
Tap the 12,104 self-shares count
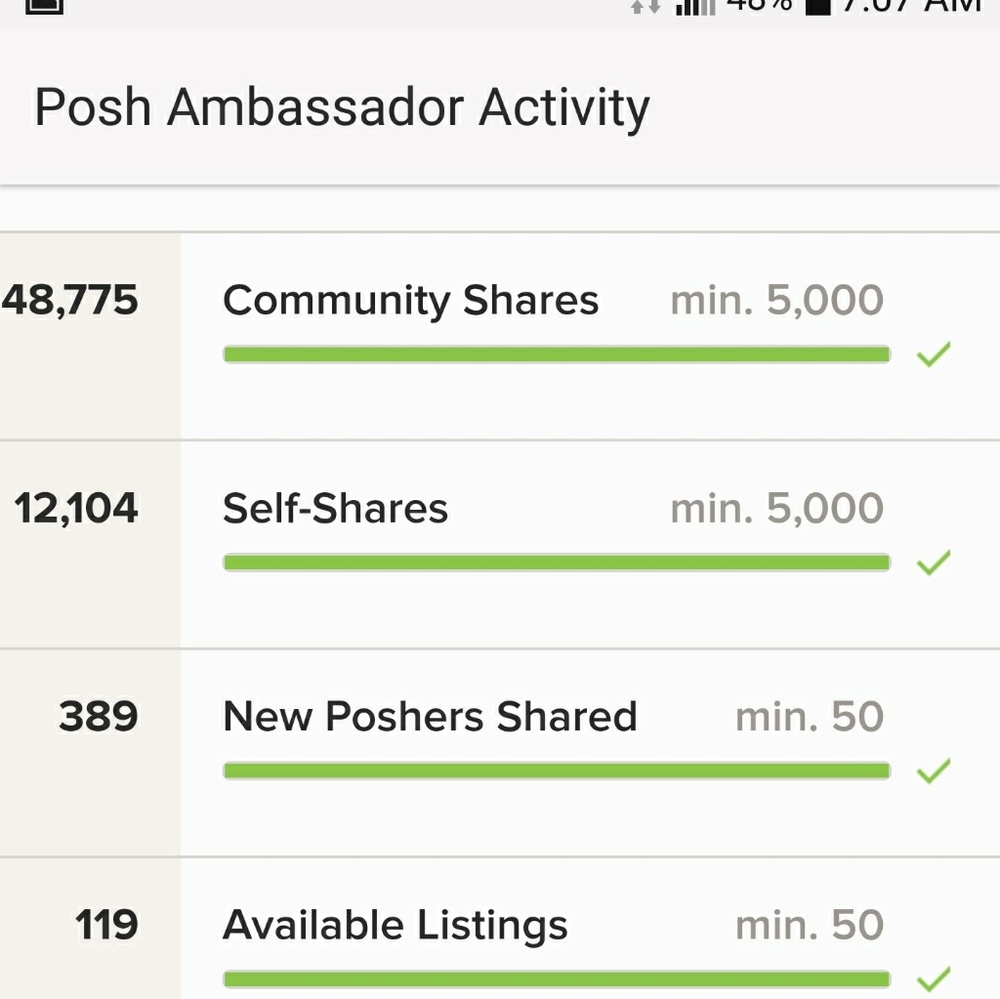pos(77,509)
